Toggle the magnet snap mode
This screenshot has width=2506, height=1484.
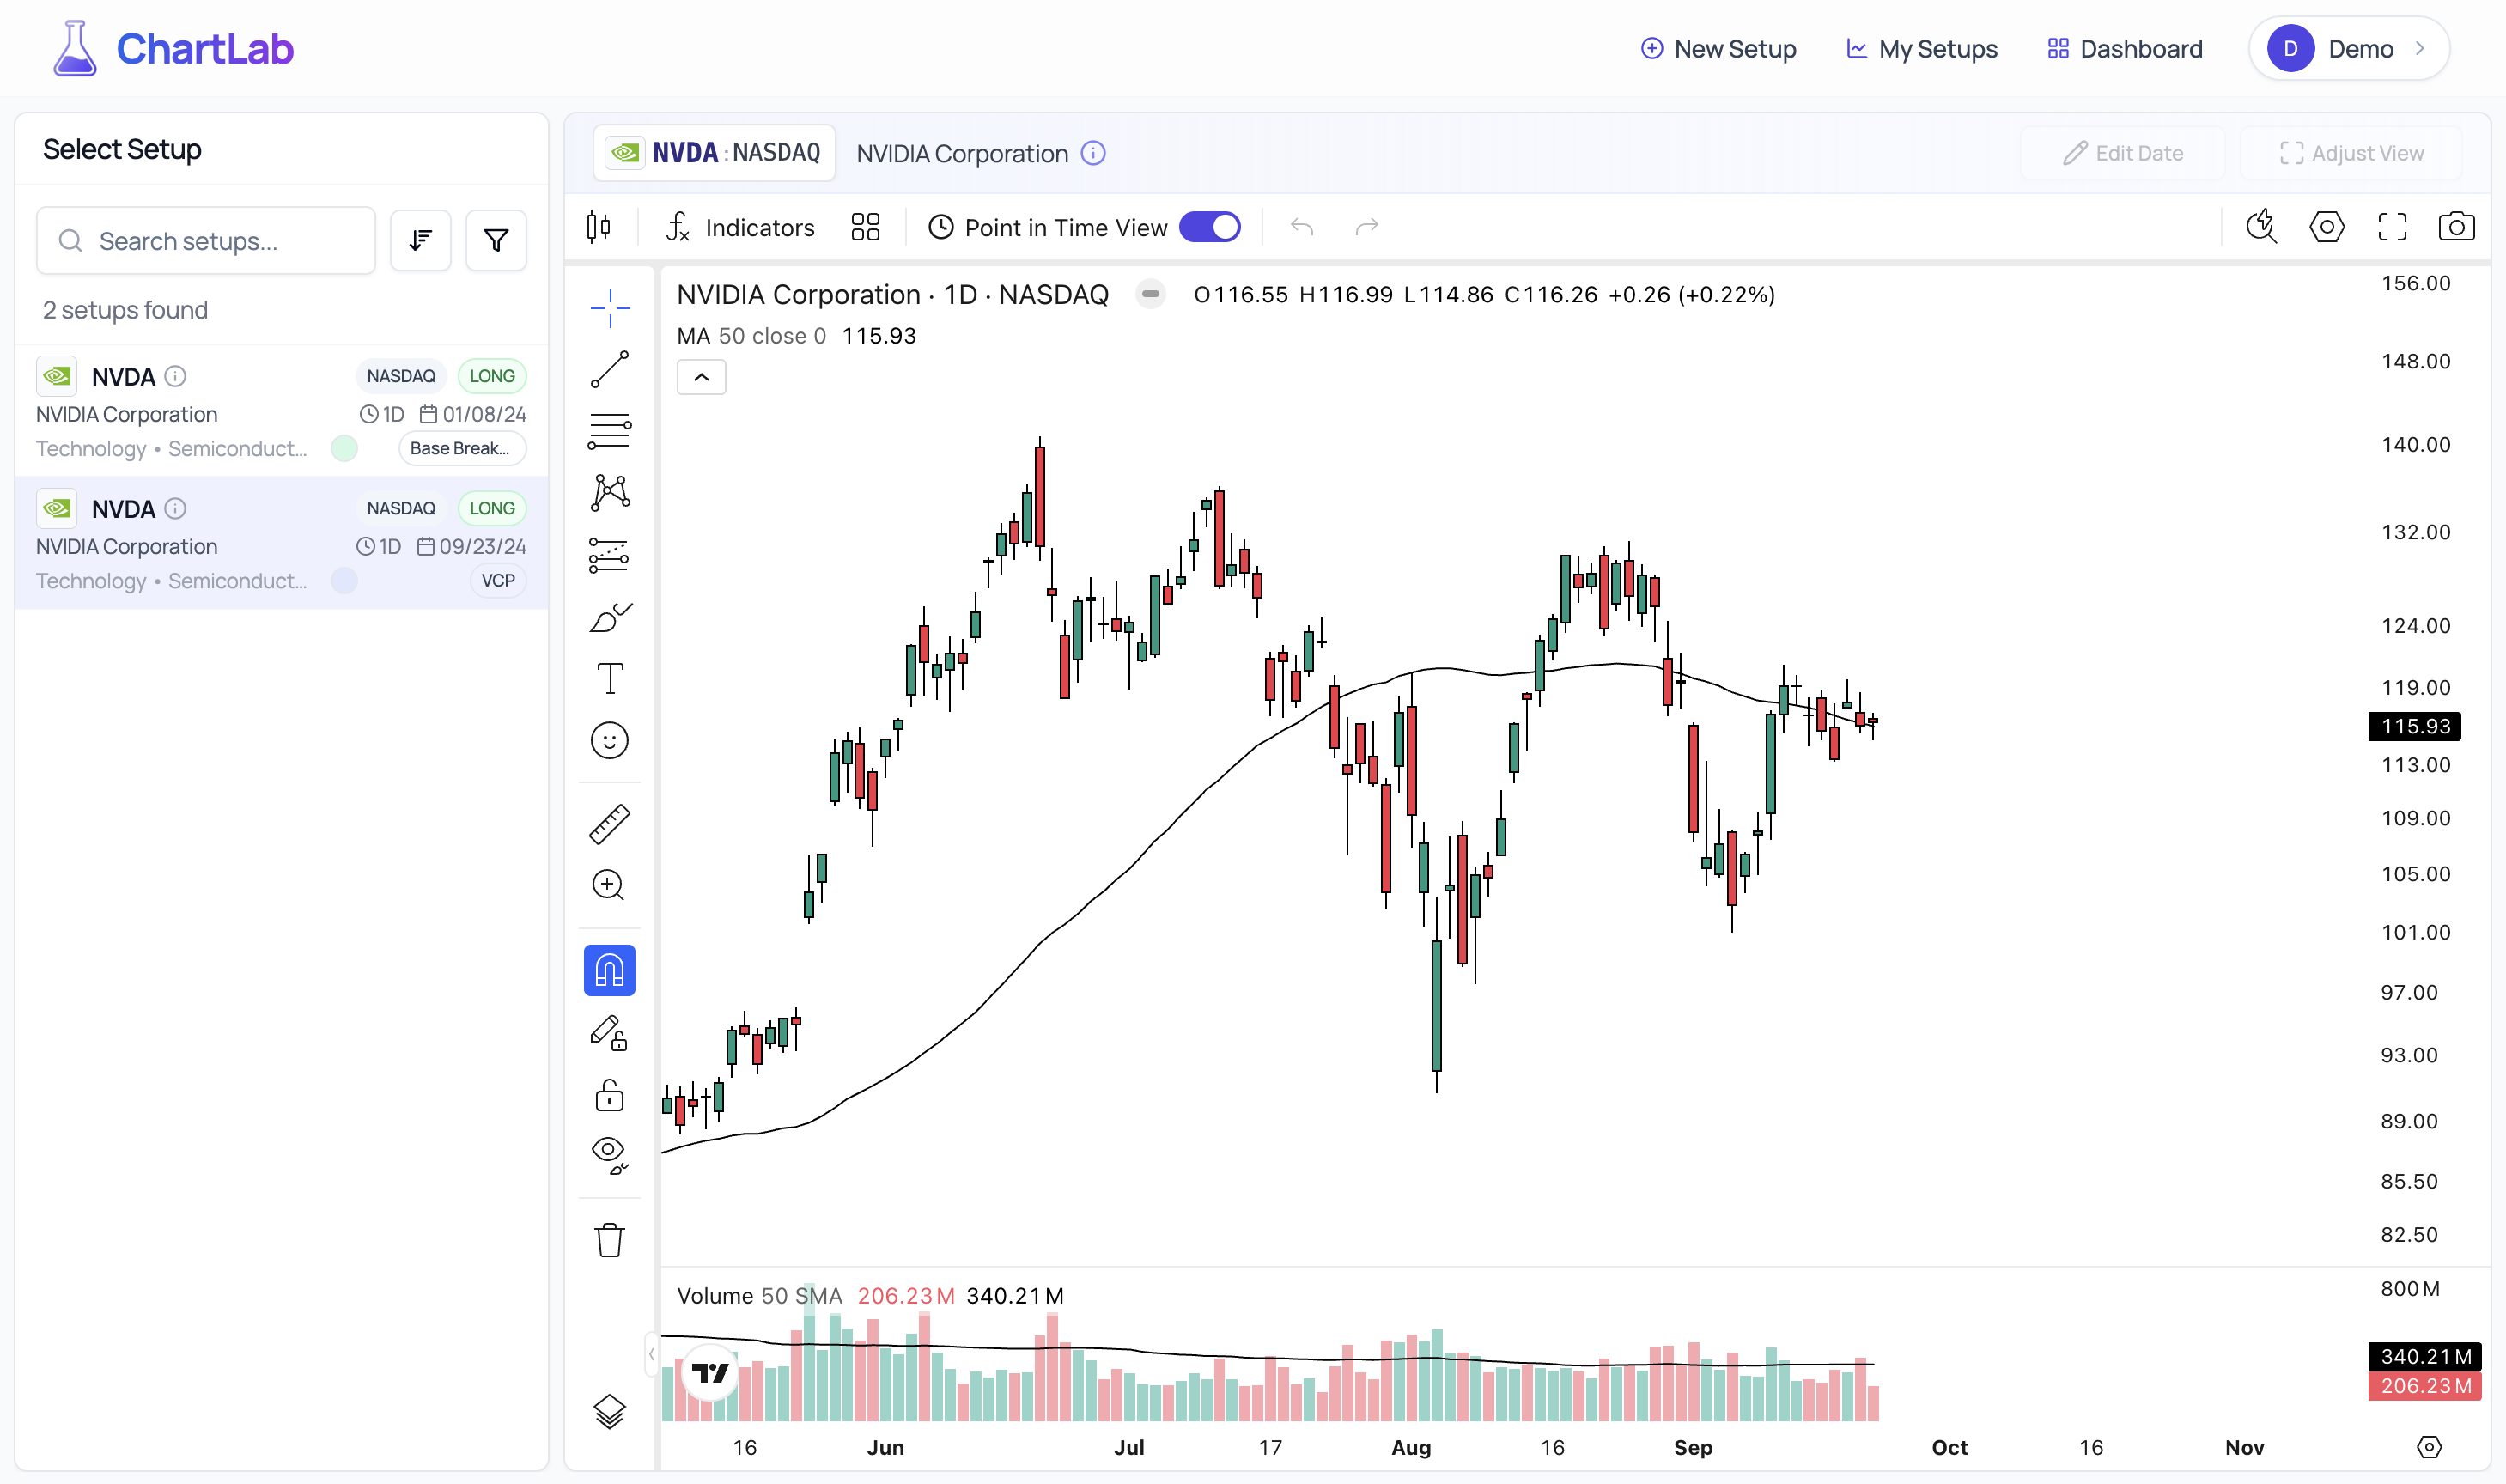(x=609, y=970)
